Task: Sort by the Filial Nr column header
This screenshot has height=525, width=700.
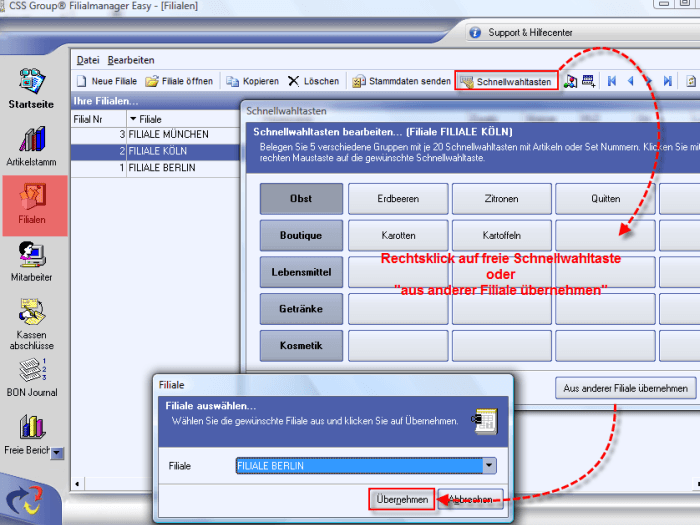Action: coord(99,119)
